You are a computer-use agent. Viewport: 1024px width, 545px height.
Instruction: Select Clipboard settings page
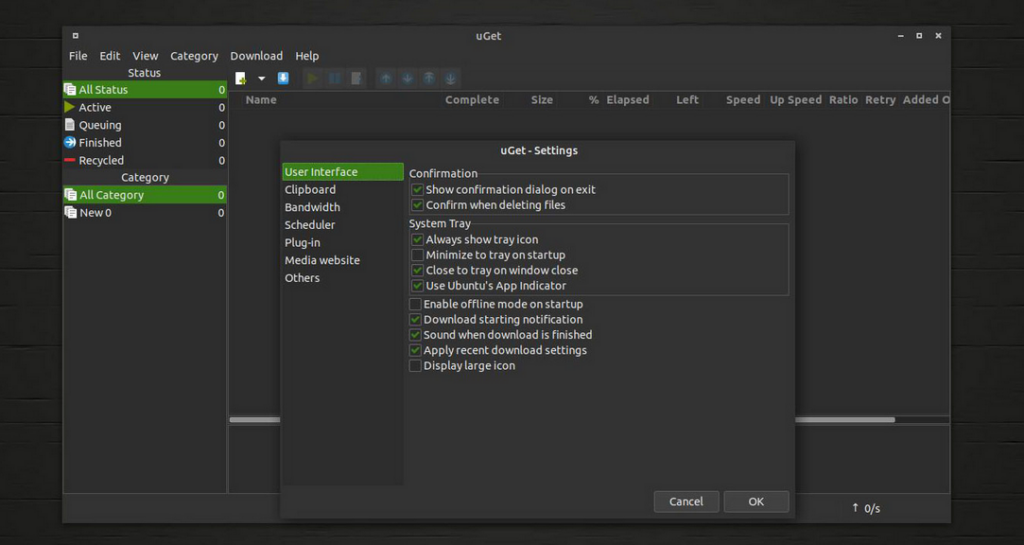pyautogui.click(x=343, y=189)
